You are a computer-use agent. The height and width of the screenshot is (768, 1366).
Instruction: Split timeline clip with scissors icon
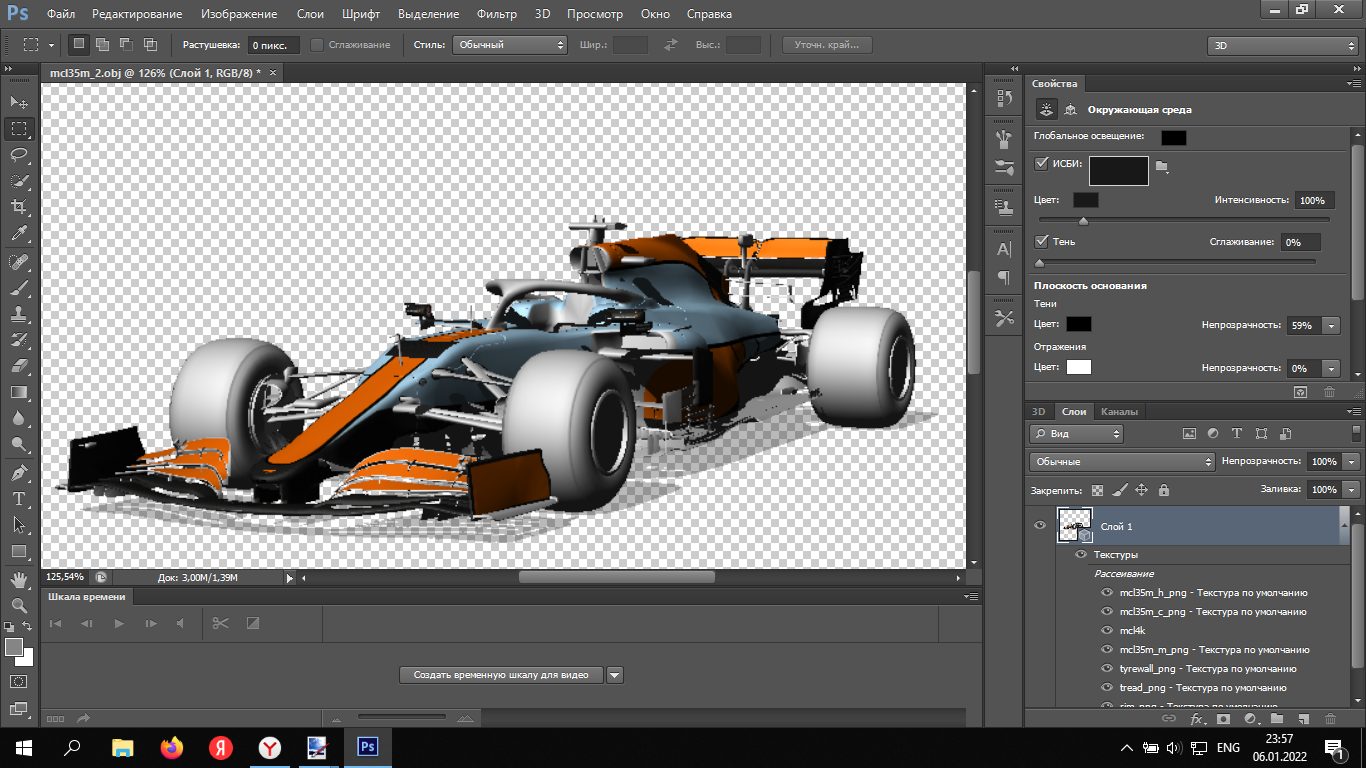pyautogui.click(x=221, y=623)
